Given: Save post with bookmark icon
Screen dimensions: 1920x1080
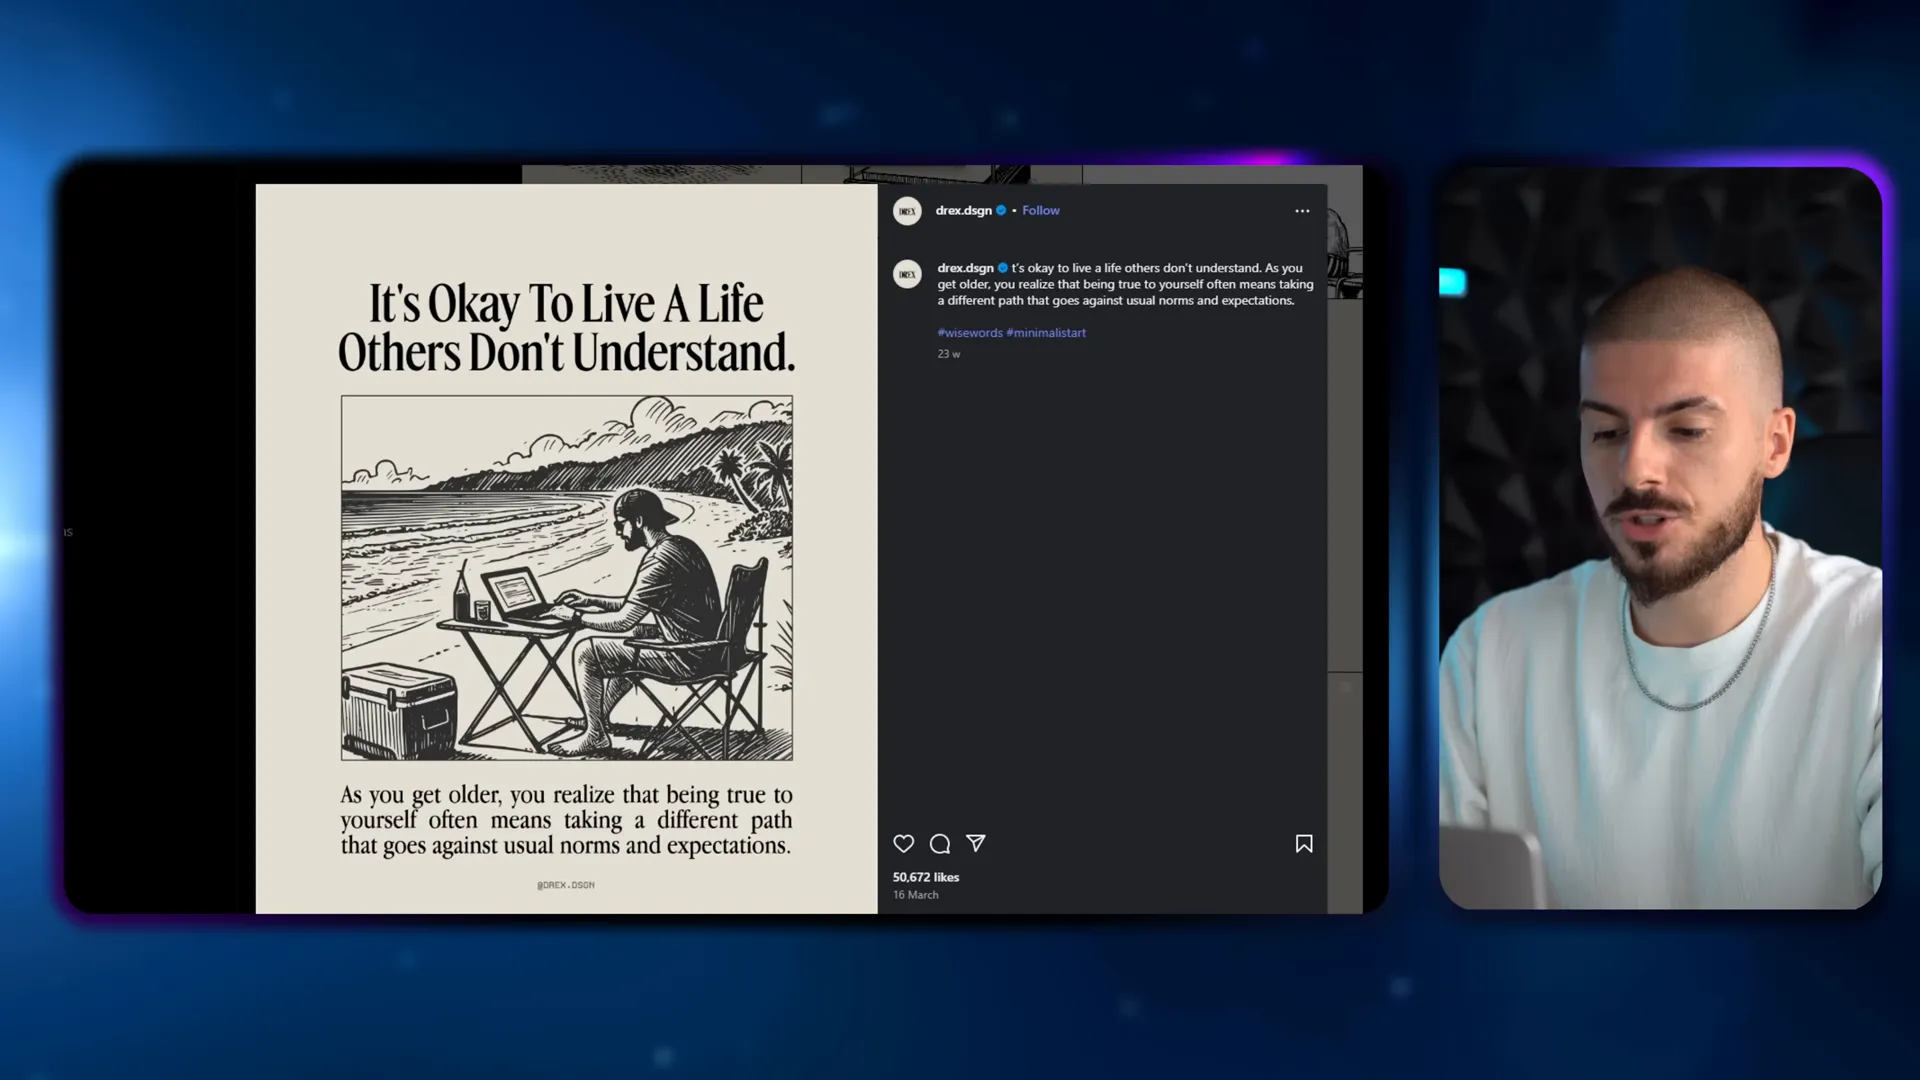Looking at the screenshot, I should 1303,844.
